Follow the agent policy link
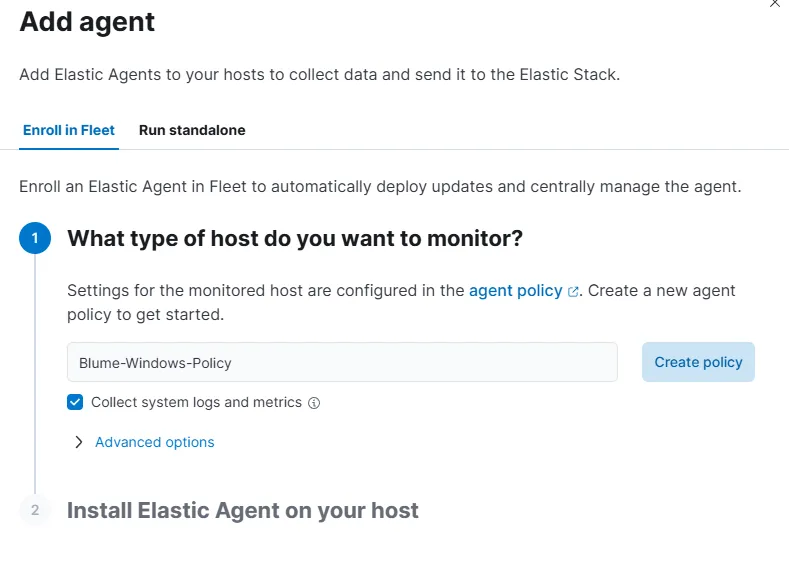Screen dimensions: 789x571 pos(515,290)
